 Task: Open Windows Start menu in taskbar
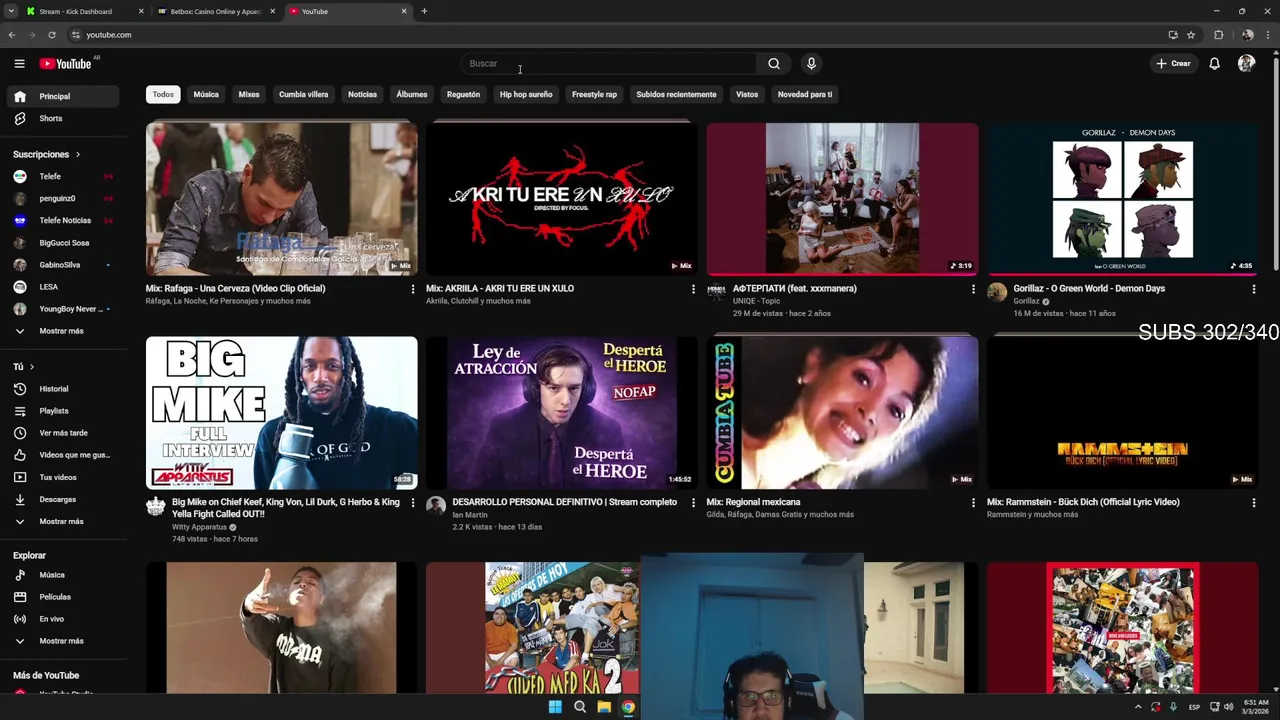pyautogui.click(x=555, y=707)
